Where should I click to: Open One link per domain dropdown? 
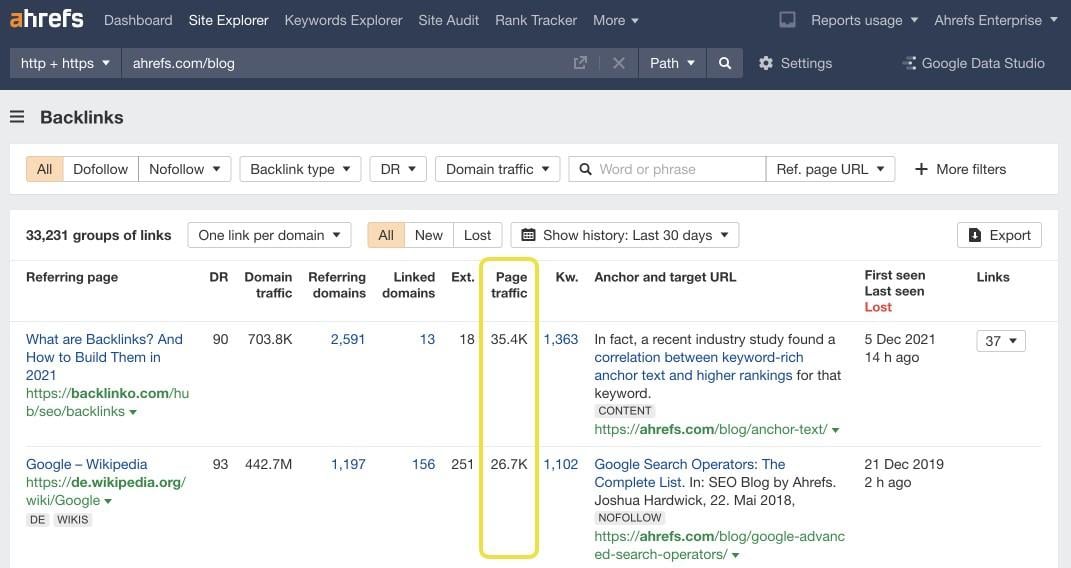[x=269, y=235]
